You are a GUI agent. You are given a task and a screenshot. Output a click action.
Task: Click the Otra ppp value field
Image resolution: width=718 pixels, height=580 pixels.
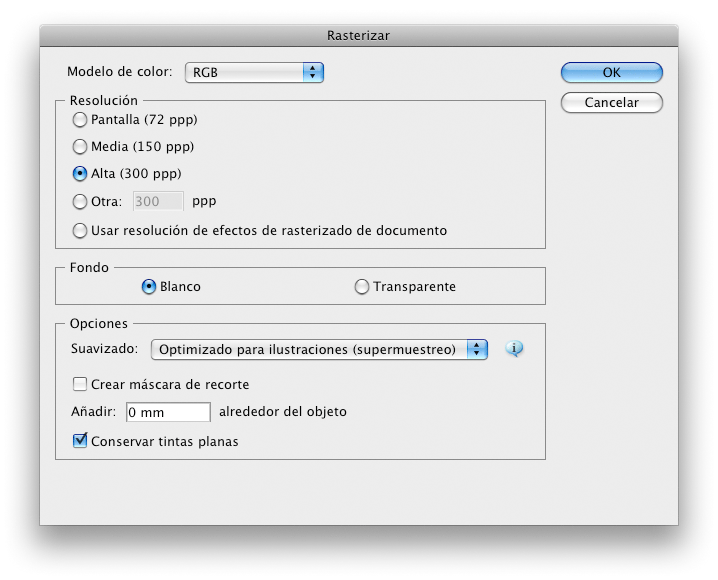pyautogui.click(x=158, y=202)
